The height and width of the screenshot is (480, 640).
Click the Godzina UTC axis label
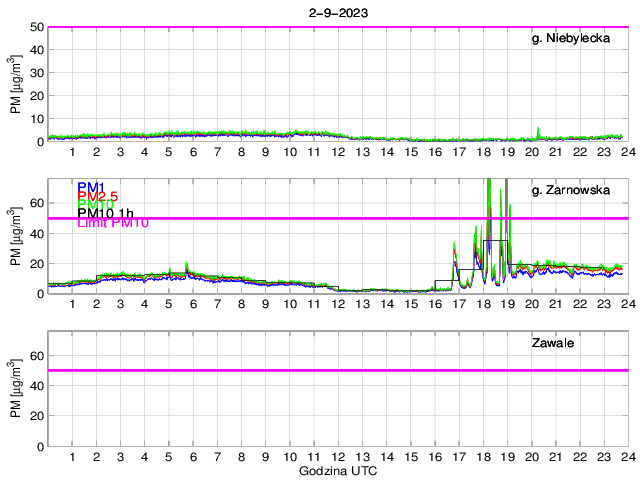tap(338, 470)
